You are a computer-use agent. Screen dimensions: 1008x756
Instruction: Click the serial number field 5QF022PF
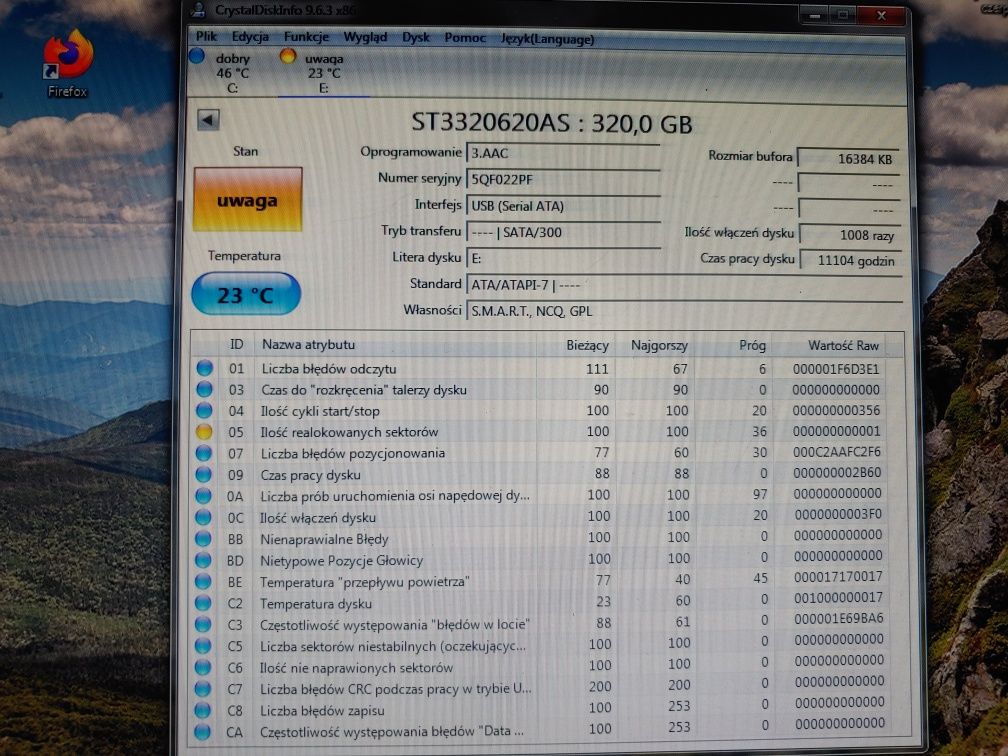(x=563, y=180)
